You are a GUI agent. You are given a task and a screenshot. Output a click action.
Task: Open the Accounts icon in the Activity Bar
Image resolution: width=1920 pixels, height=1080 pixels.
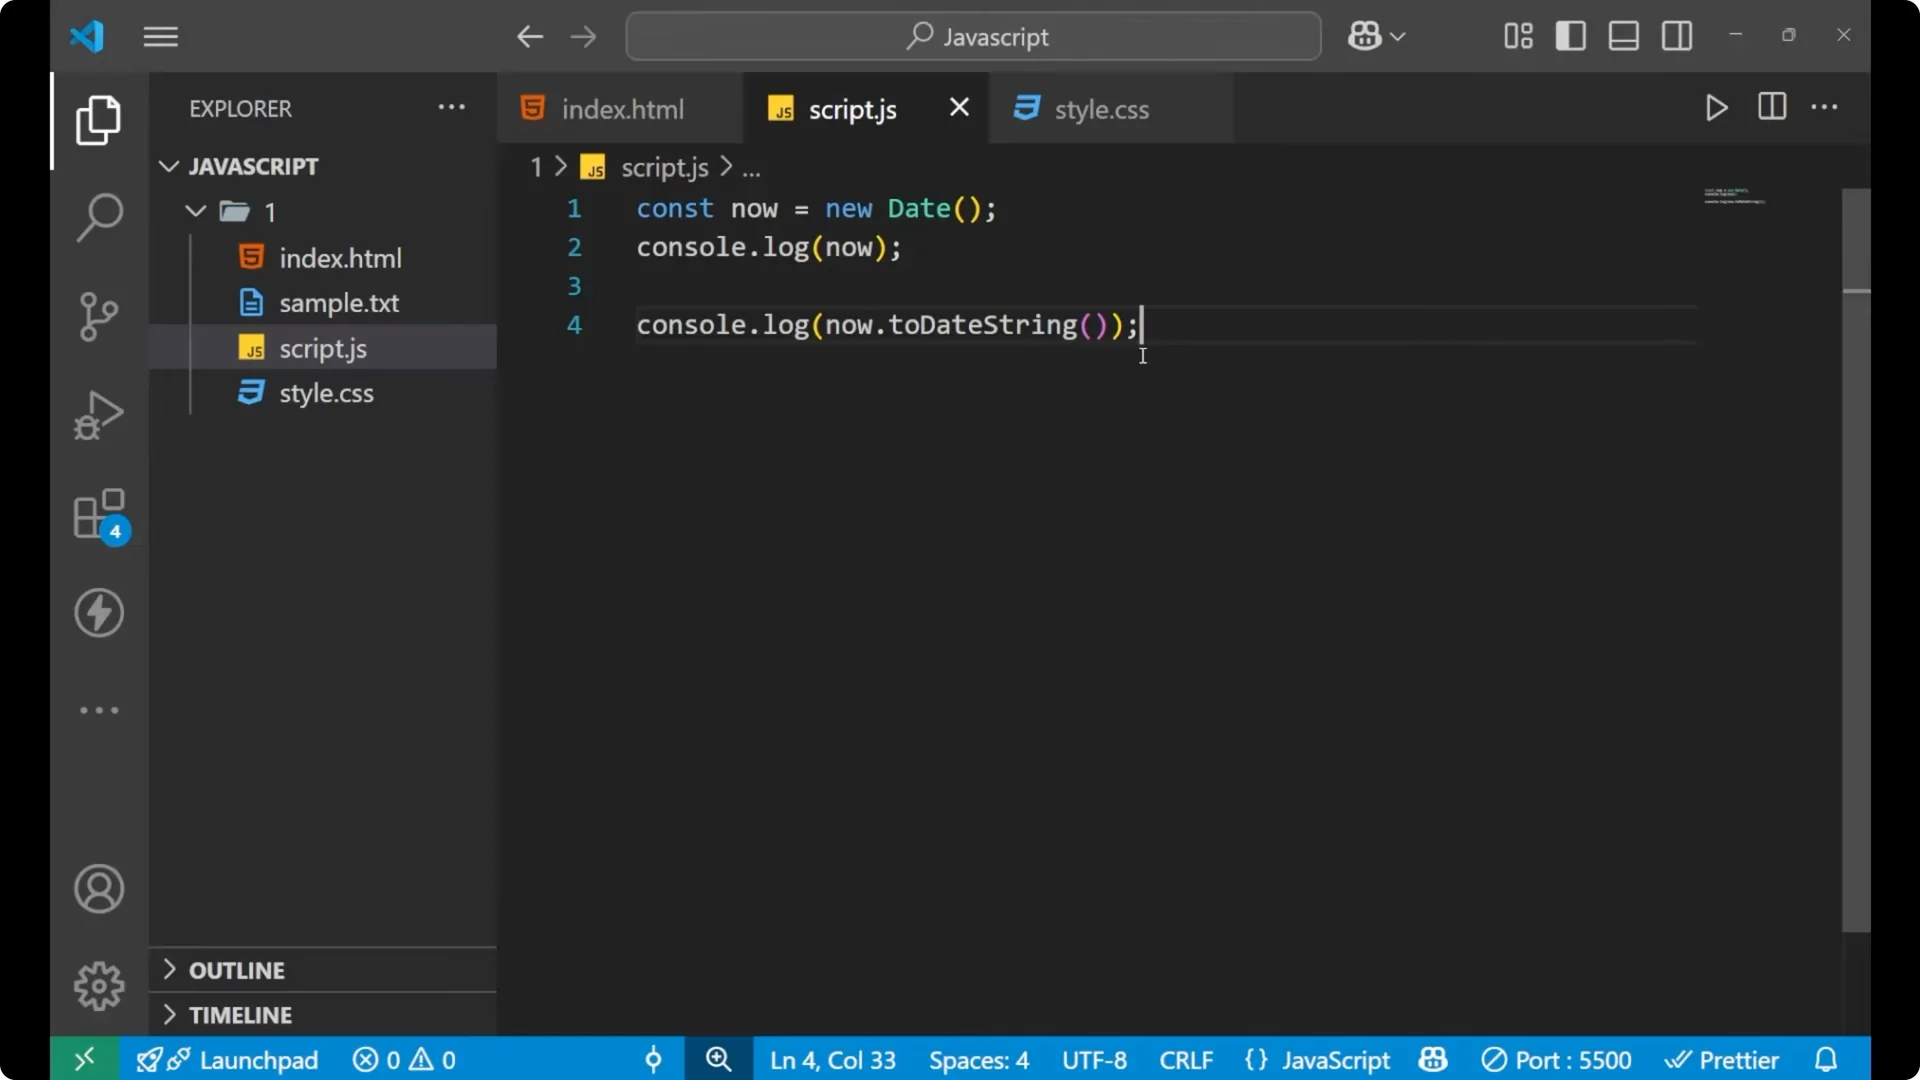click(x=98, y=889)
